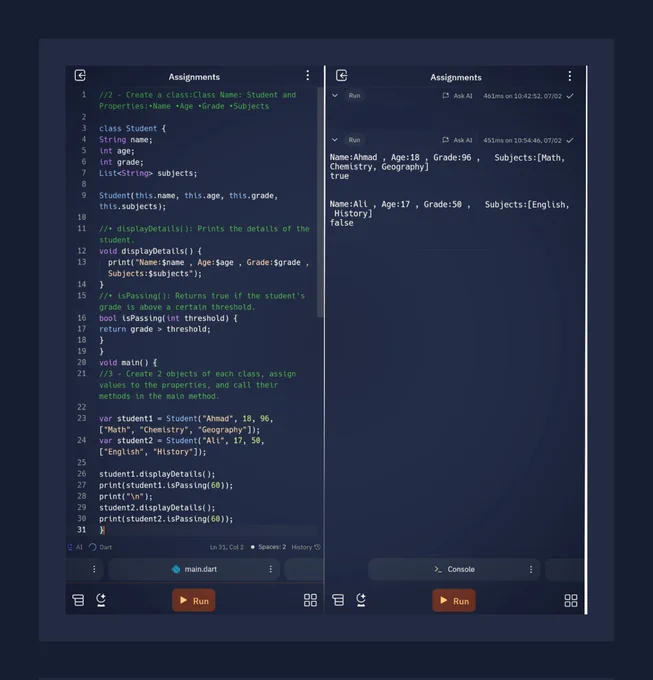Click the 'Name:Ali' console output line

[449, 209]
